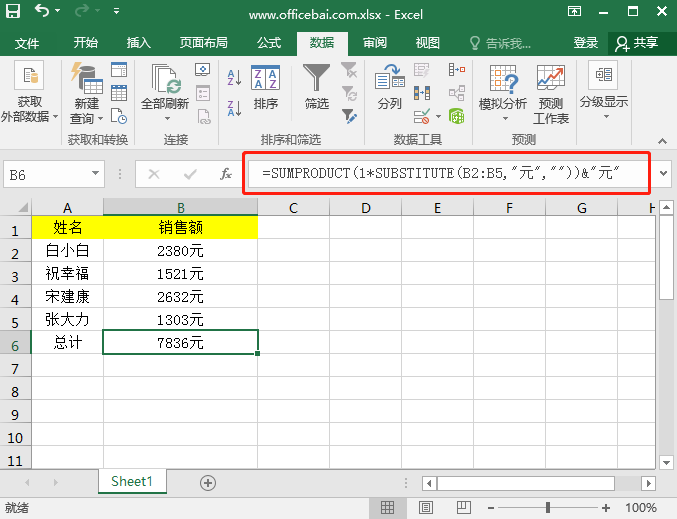Viewport: 677px width, 519px height.
Task: Toggle the 筛选 filter funnel
Action: (x=316, y=86)
